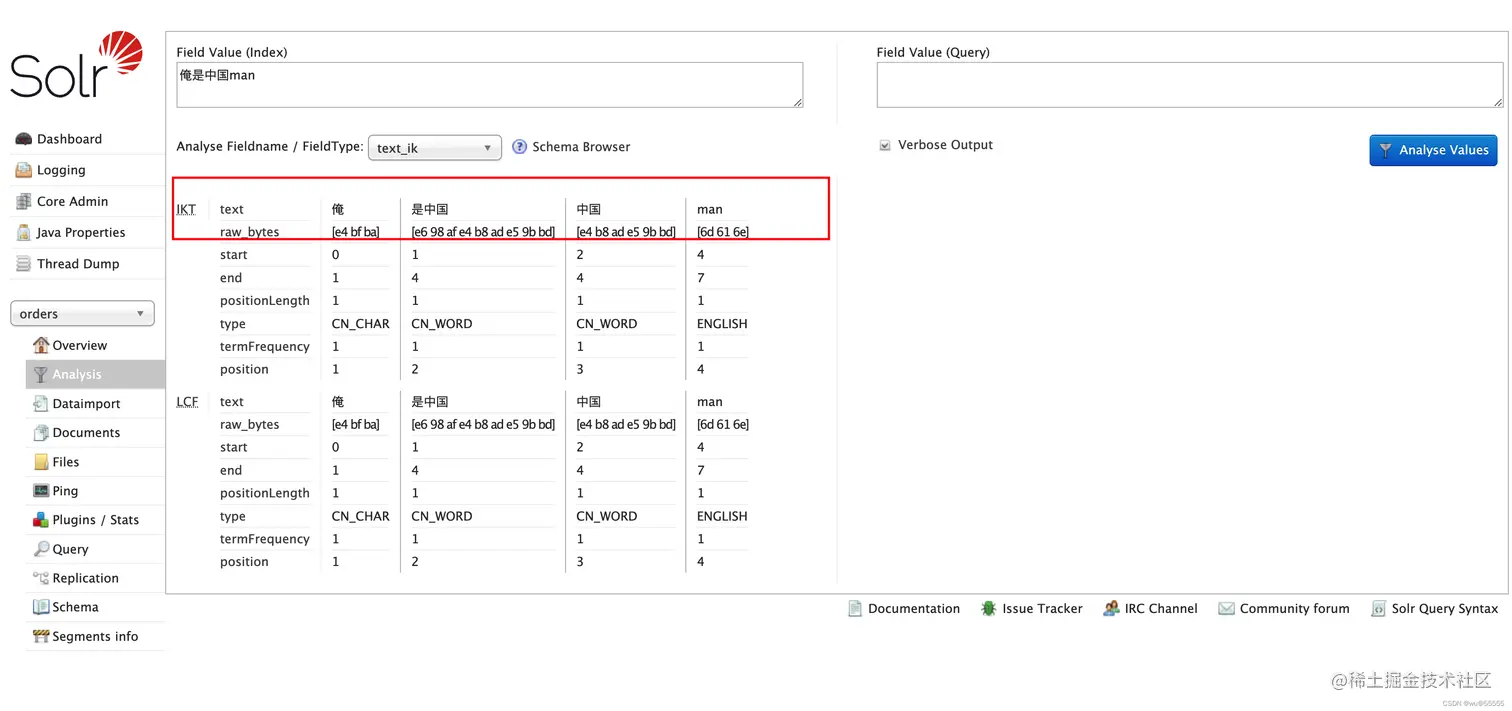Click the Issue Tracker bug icon

coord(988,608)
